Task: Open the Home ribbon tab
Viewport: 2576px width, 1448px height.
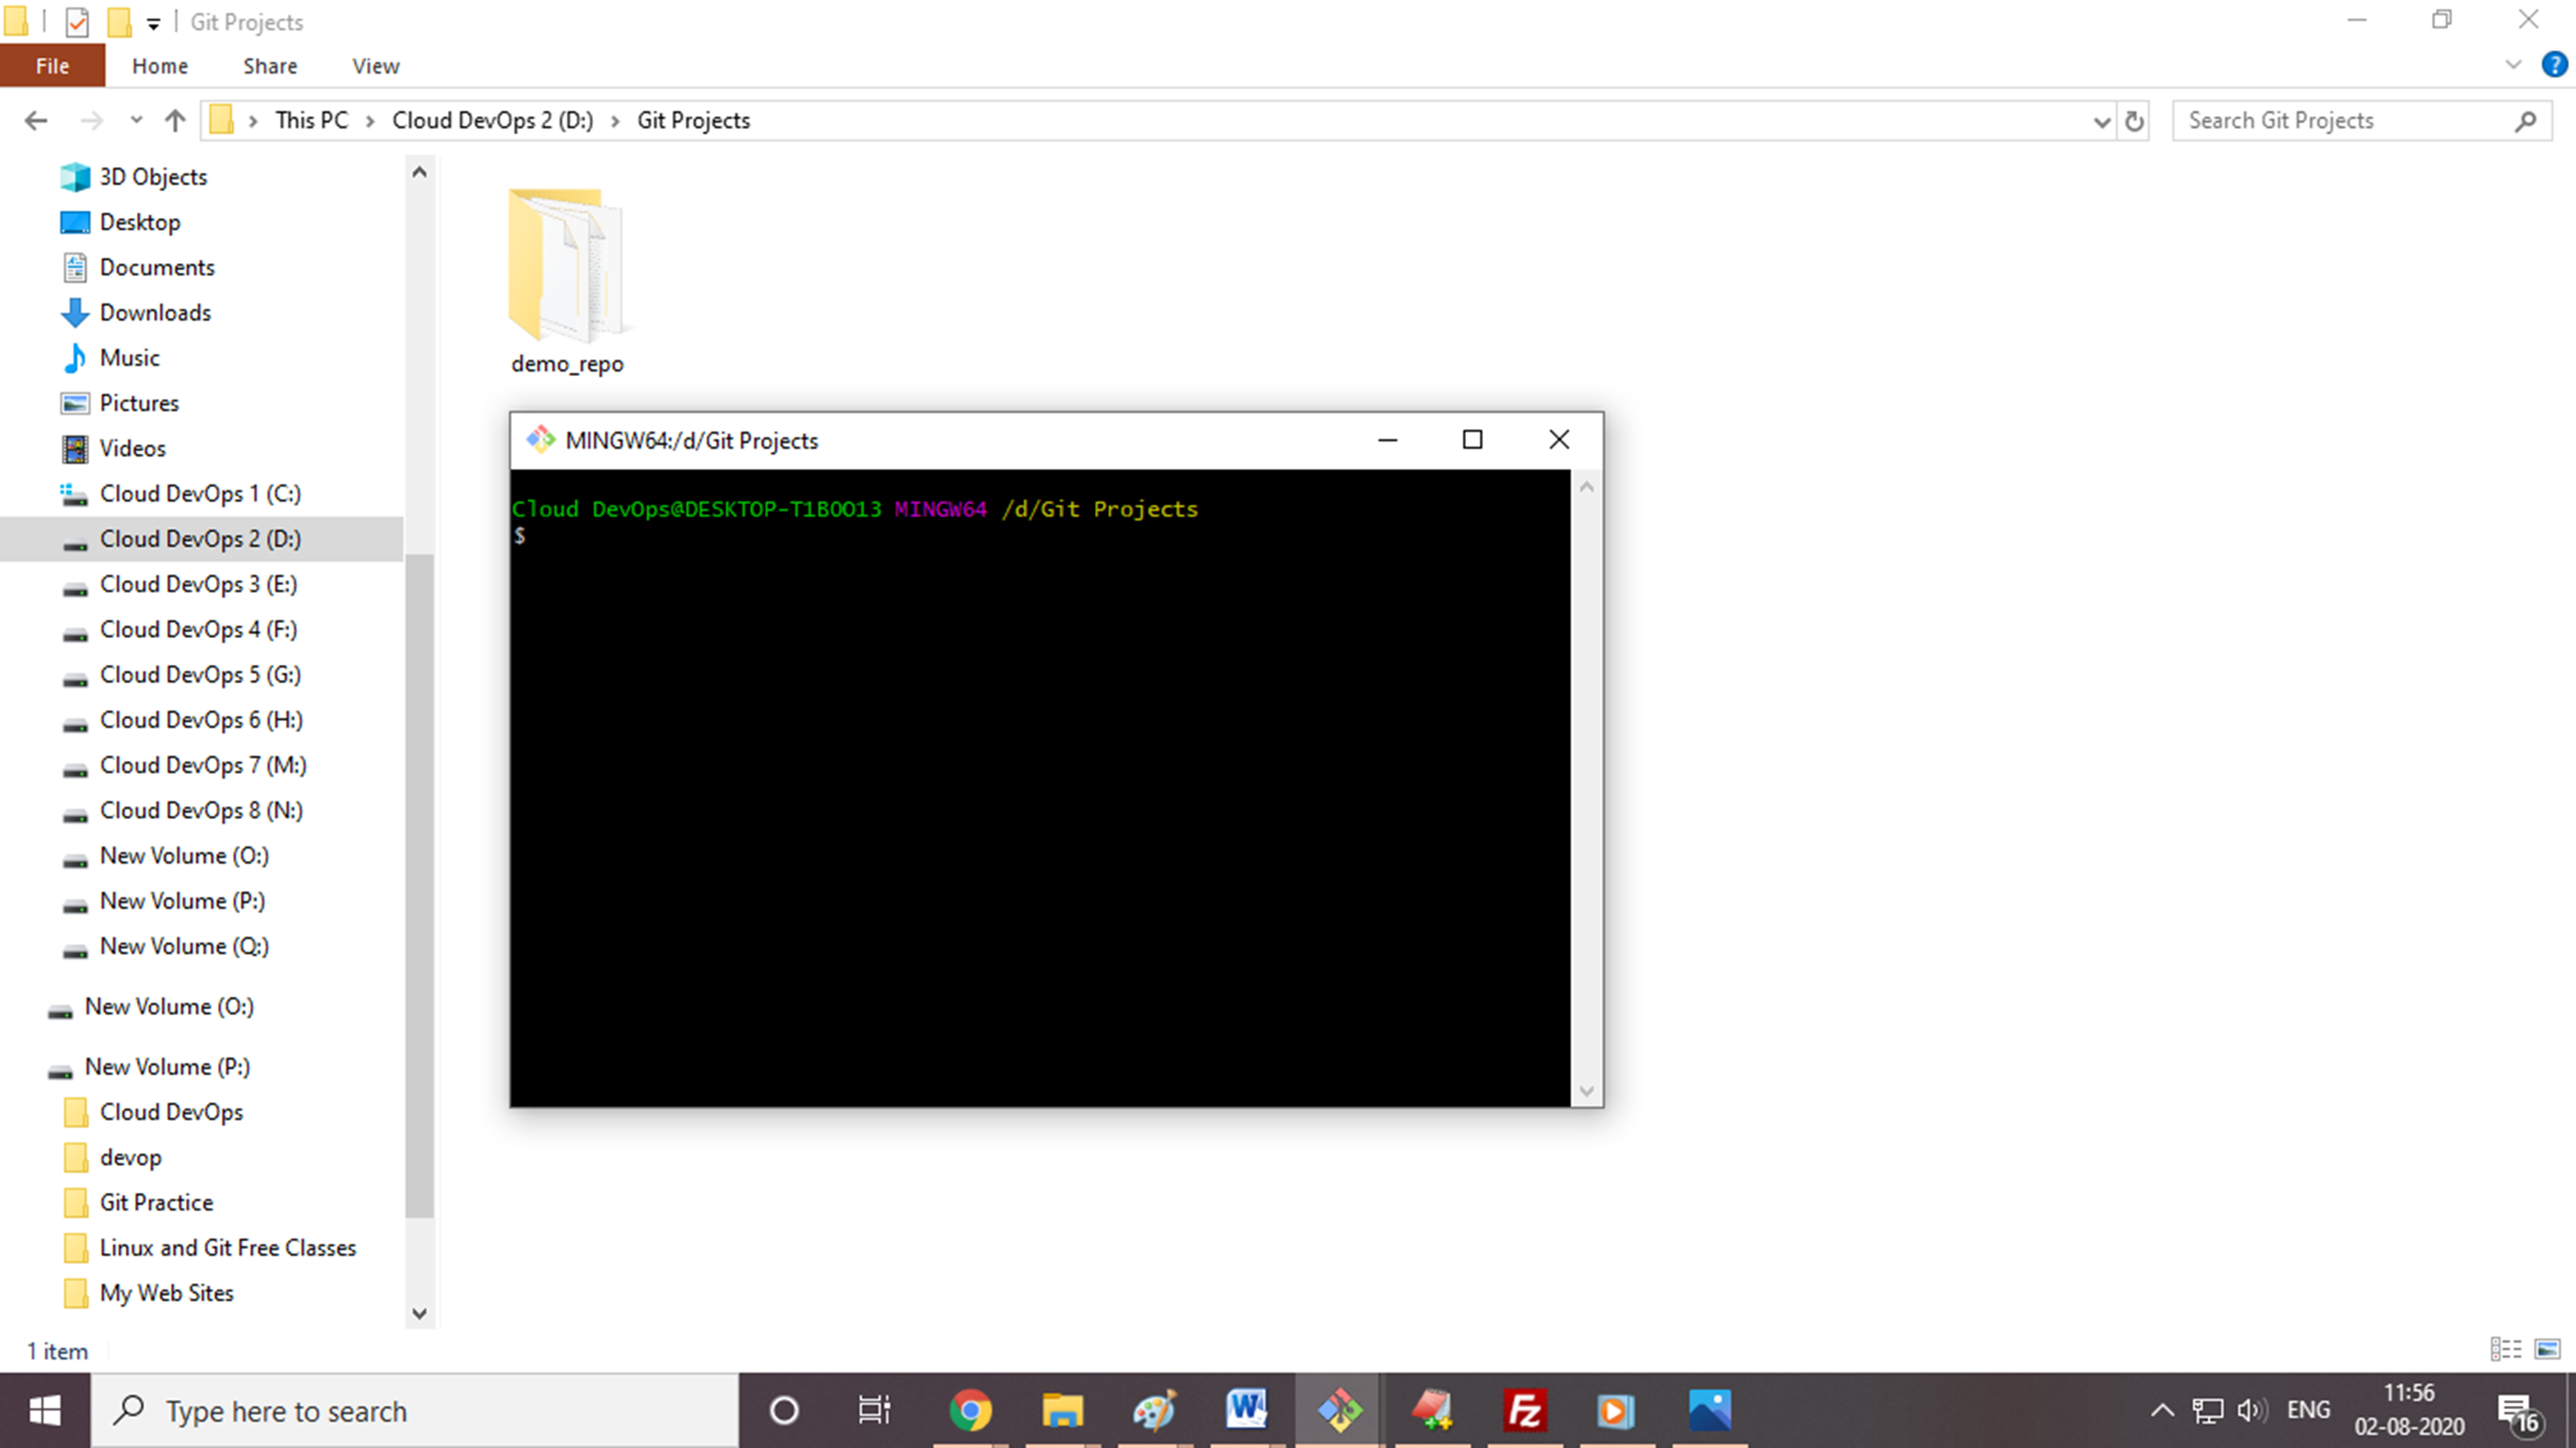Action: pos(159,66)
